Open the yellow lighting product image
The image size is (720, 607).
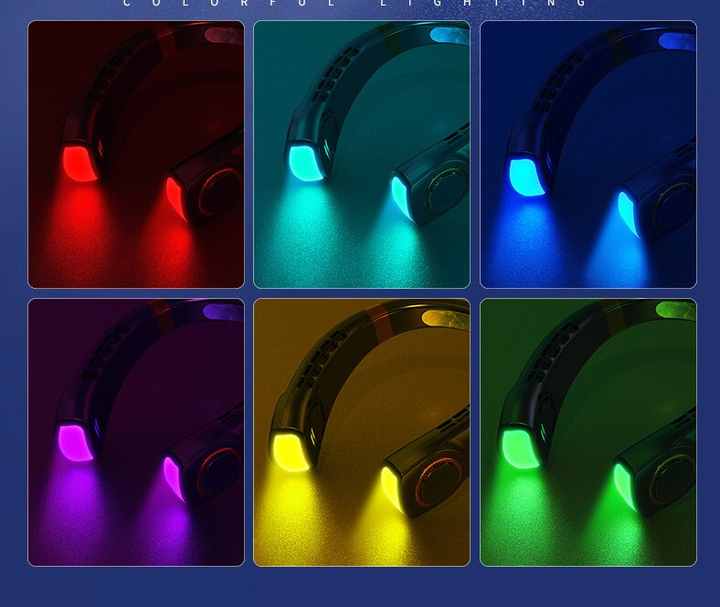(x=362, y=432)
